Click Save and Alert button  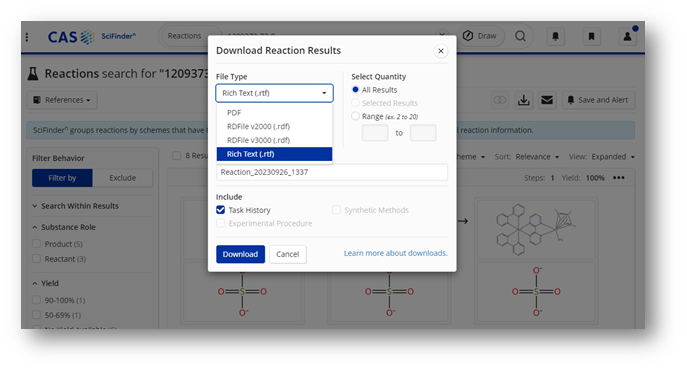pos(598,100)
